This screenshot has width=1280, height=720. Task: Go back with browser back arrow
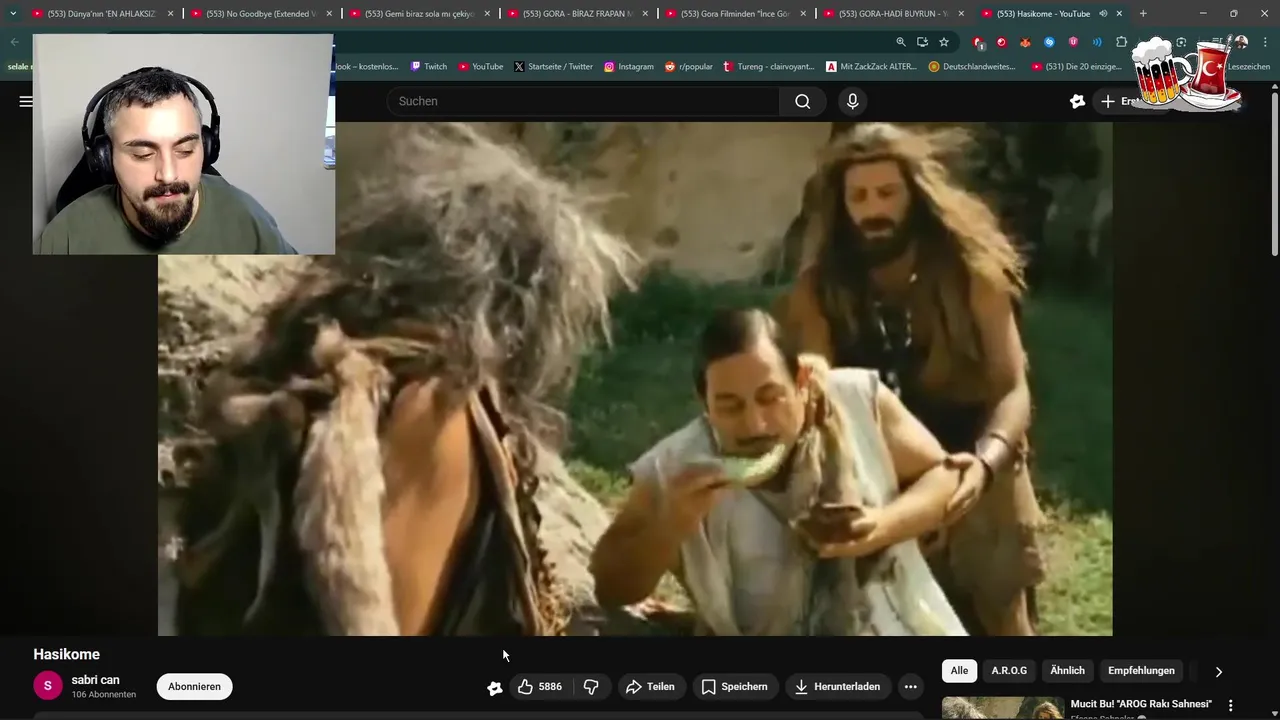coord(14,42)
